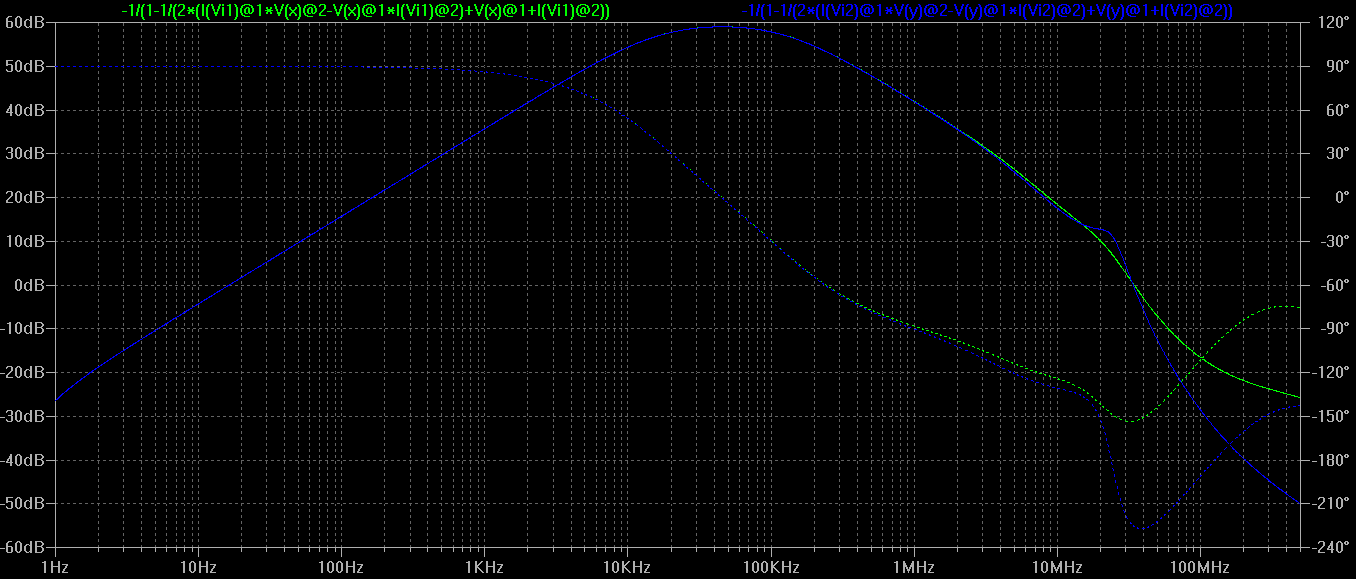Click the 10KHz frequency axis label
Image resolution: width=1356 pixels, height=579 pixels.
(x=627, y=568)
